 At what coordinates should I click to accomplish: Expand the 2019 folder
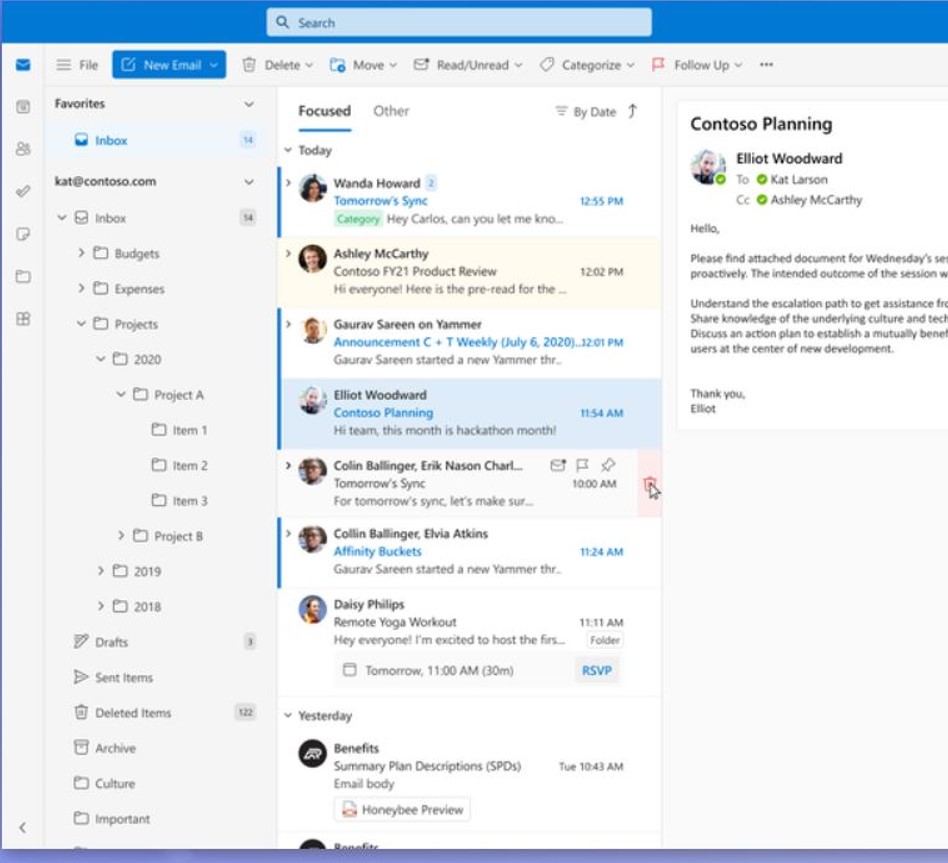point(101,570)
